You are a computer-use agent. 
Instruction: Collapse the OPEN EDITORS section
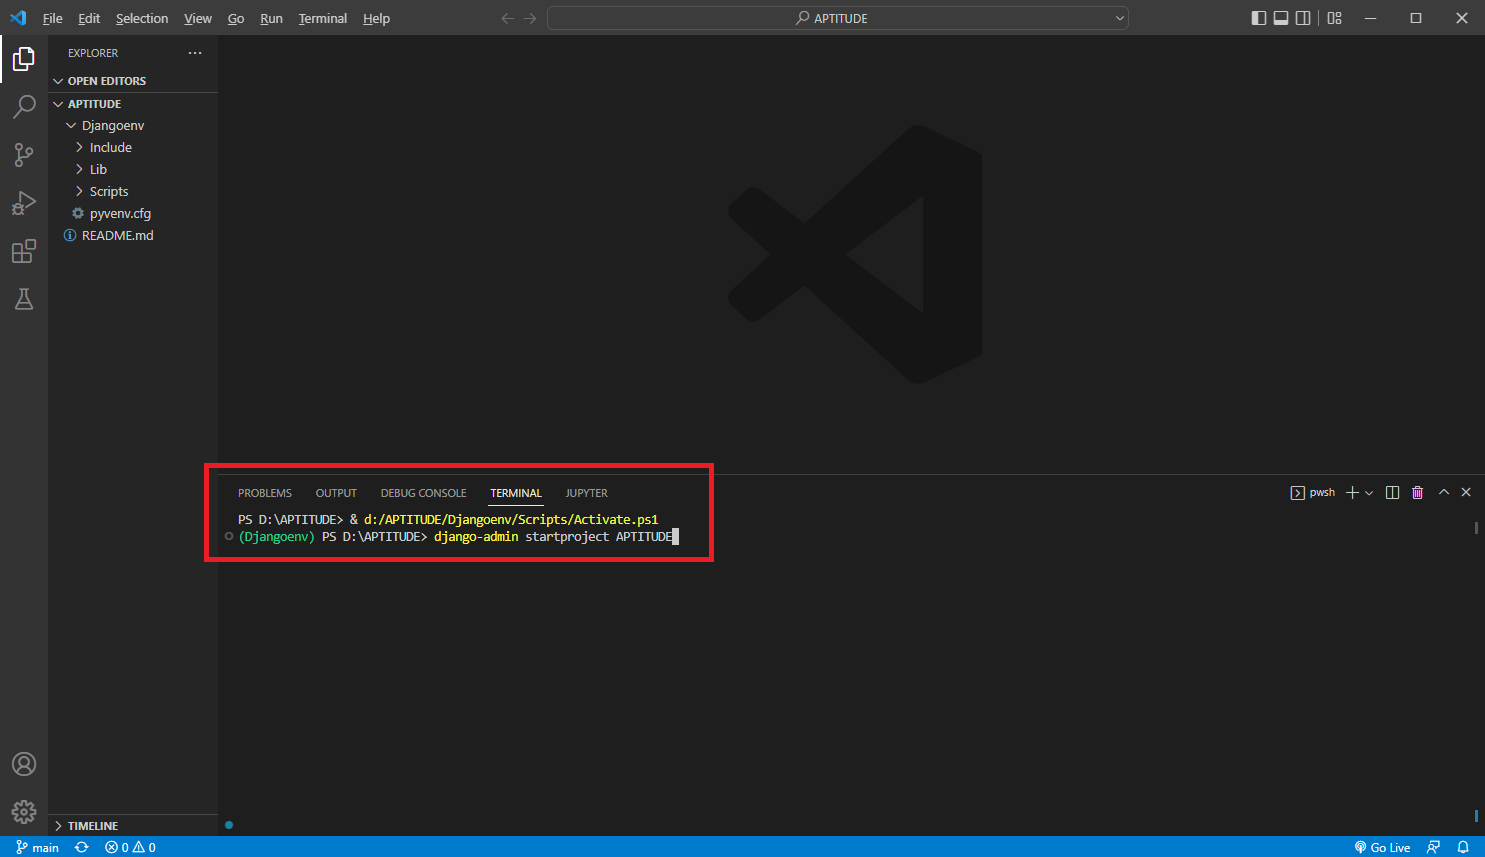point(133,81)
